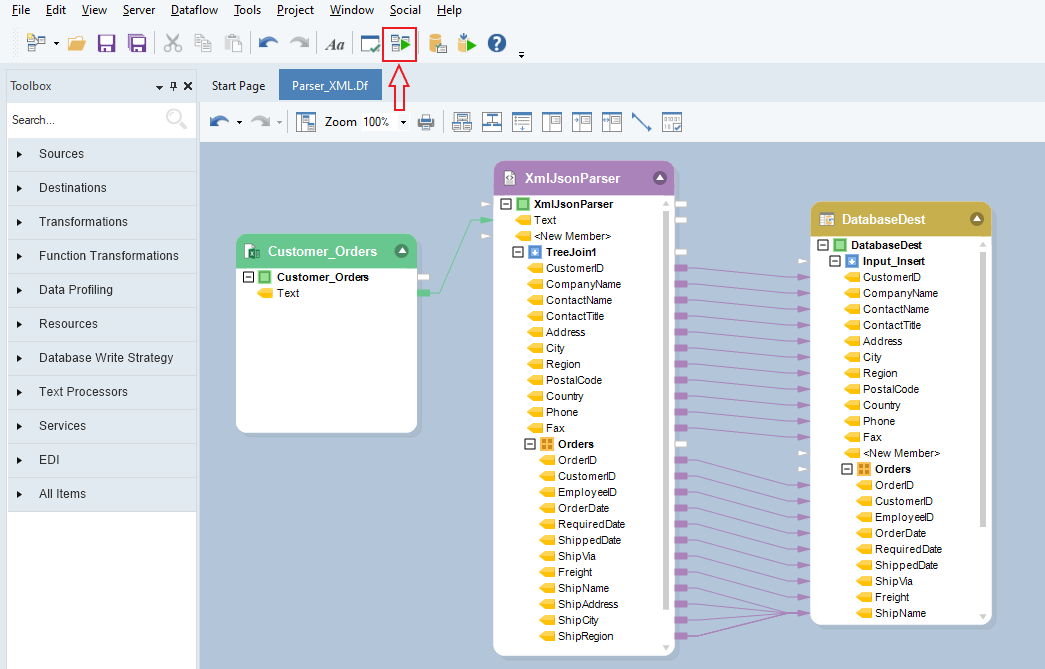Collapse the XmlJsonParser object header arrow
The height and width of the screenshot is (669, 1045).
tap(659, 178)
